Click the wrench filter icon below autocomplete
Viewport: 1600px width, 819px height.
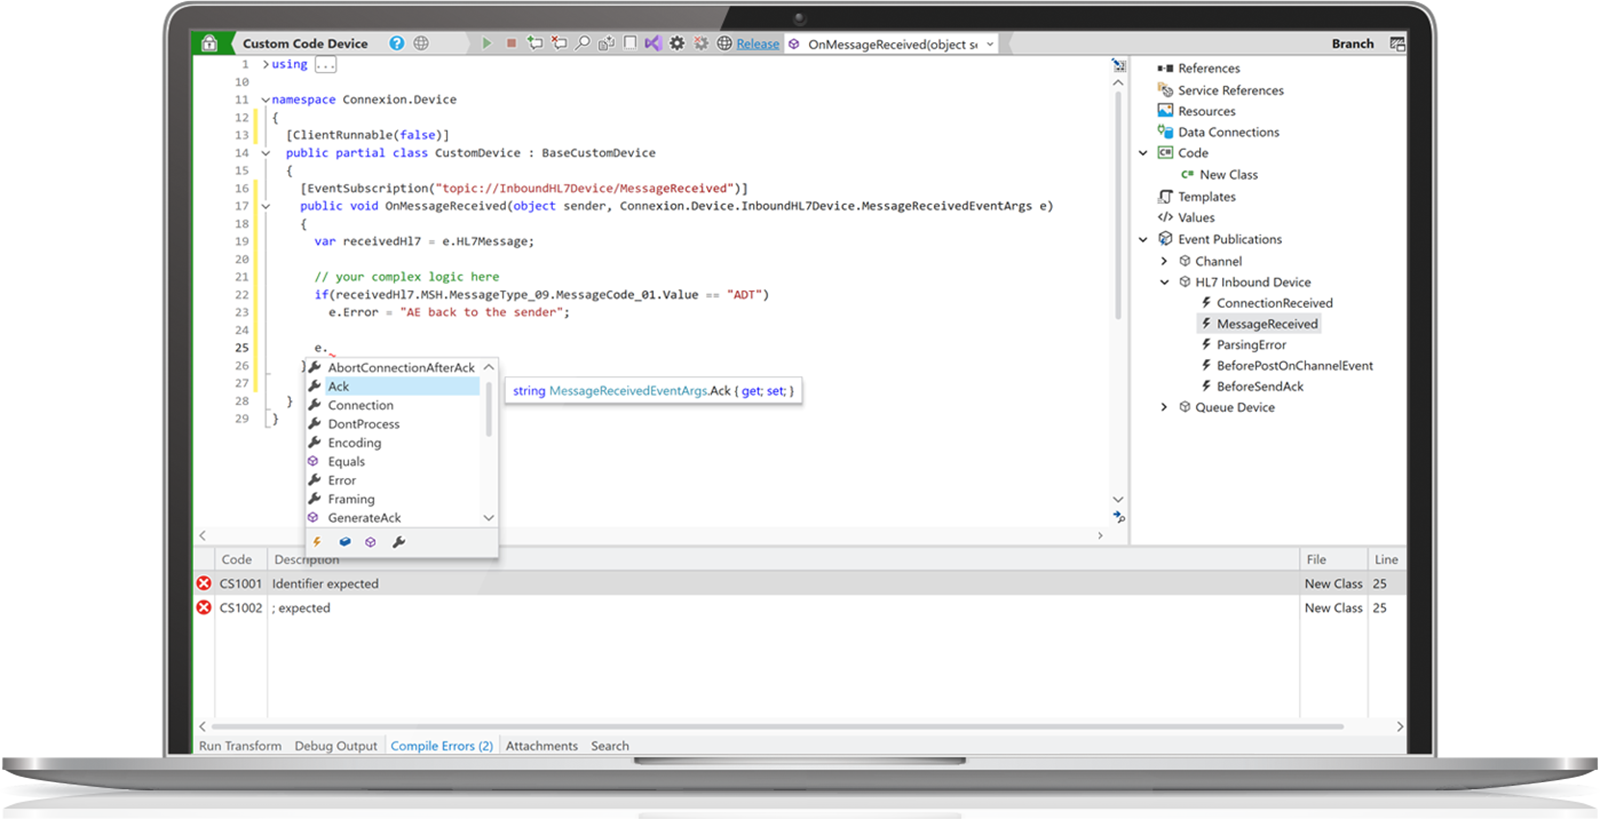coord(398,542)
